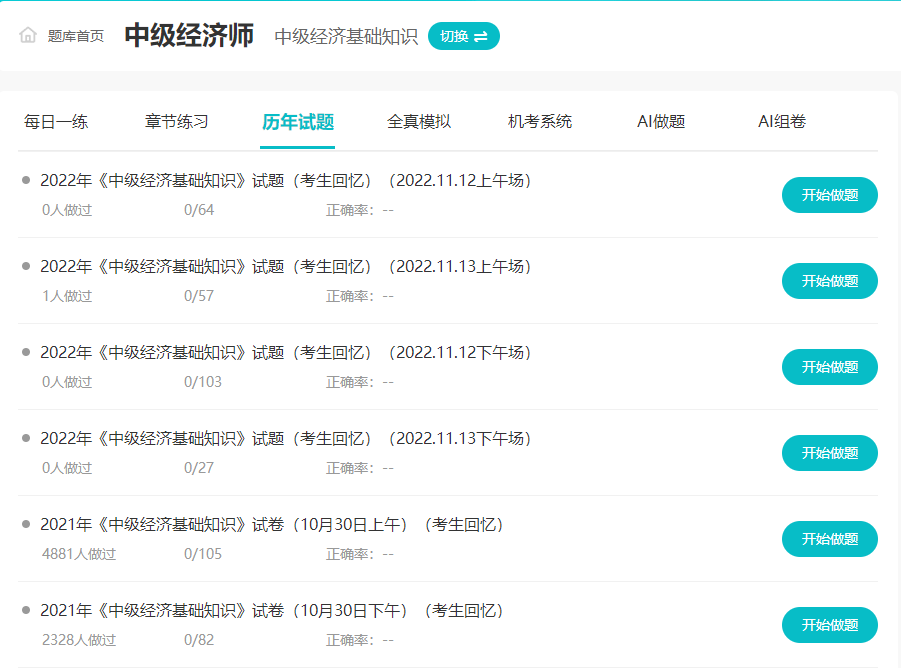Click 开始做题 for the 2022.11.13下午场 paper
The height and width of the screenshot is (668, 901).
click(x=829, y=453)
